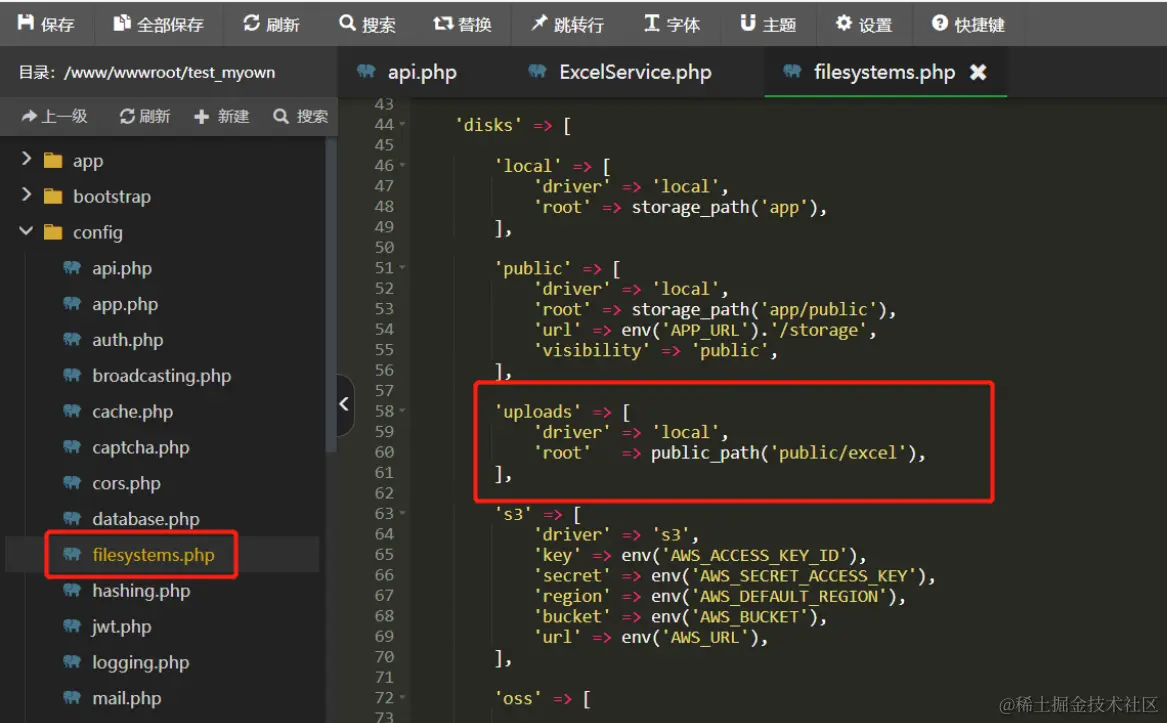Click the file tree vertical scrollbar
The height and width of the screenshot is (723, 1167).
pos(331,294)
